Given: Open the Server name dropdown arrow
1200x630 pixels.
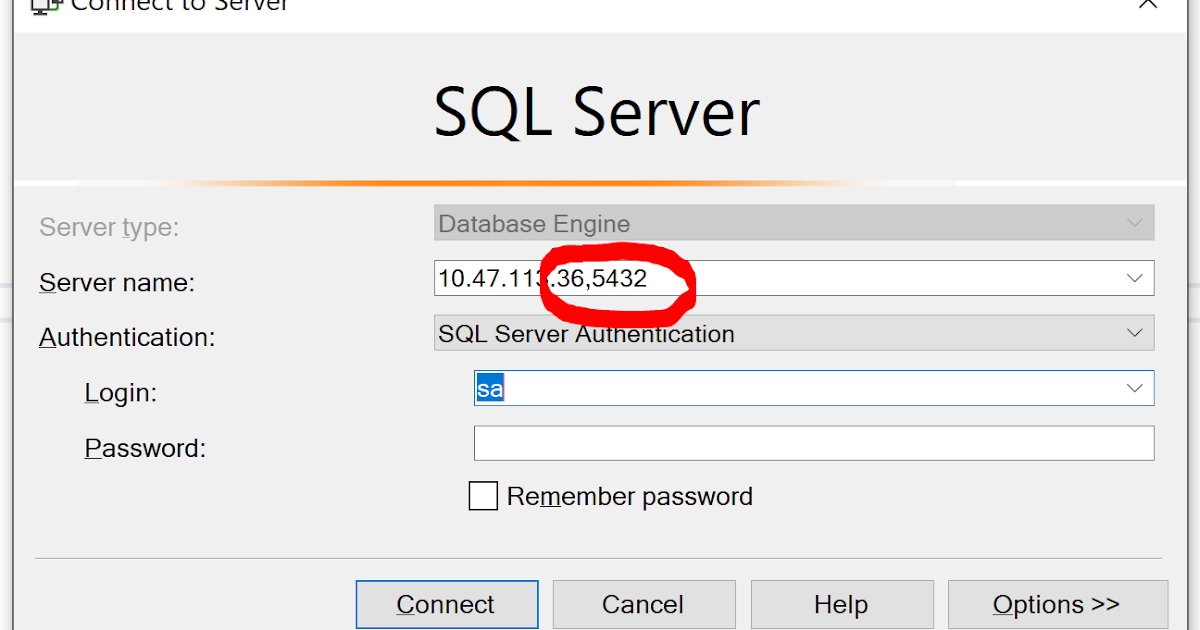Looking at the screenshot, I should point(1135,278).
